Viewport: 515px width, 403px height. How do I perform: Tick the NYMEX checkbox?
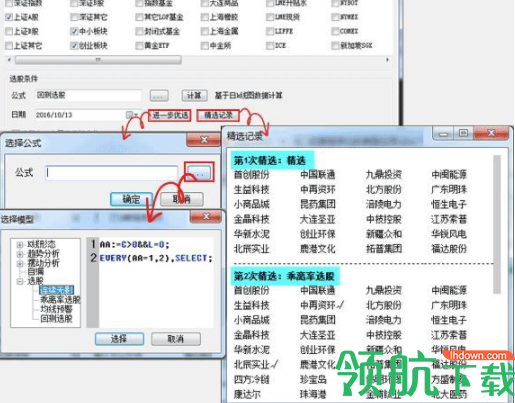pos(335,17)
